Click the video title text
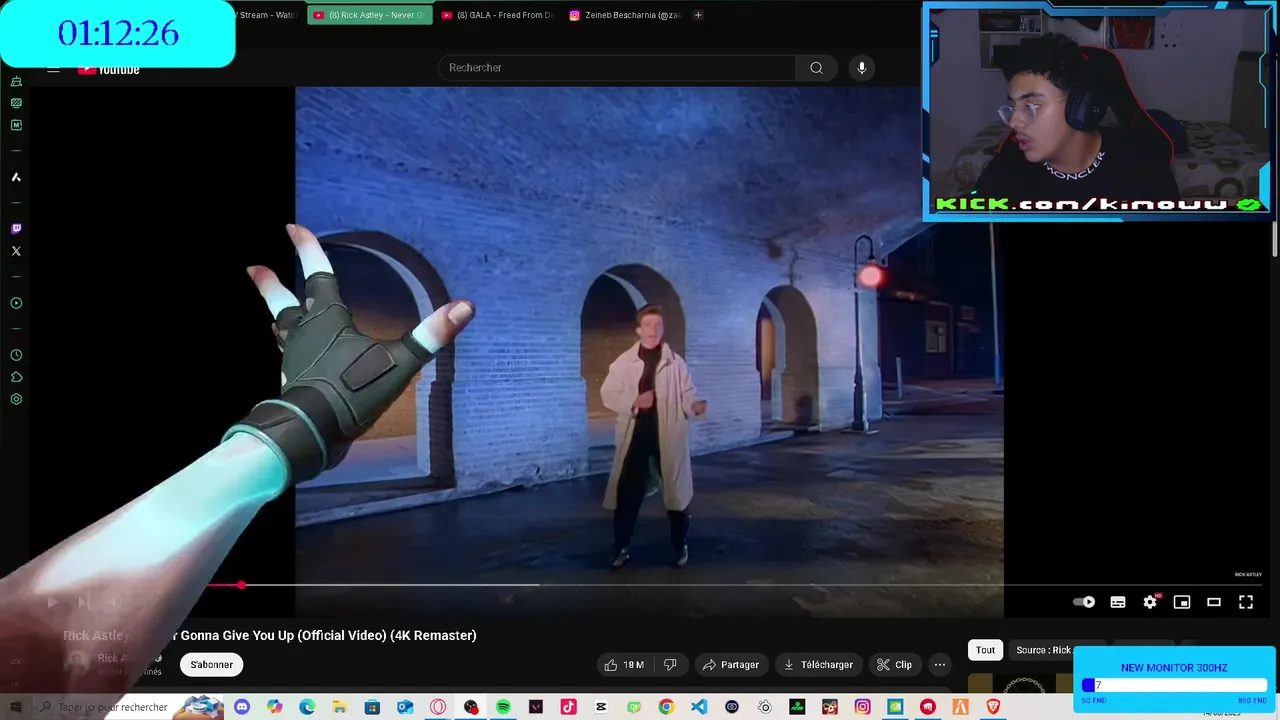 (x=270, y=635)
